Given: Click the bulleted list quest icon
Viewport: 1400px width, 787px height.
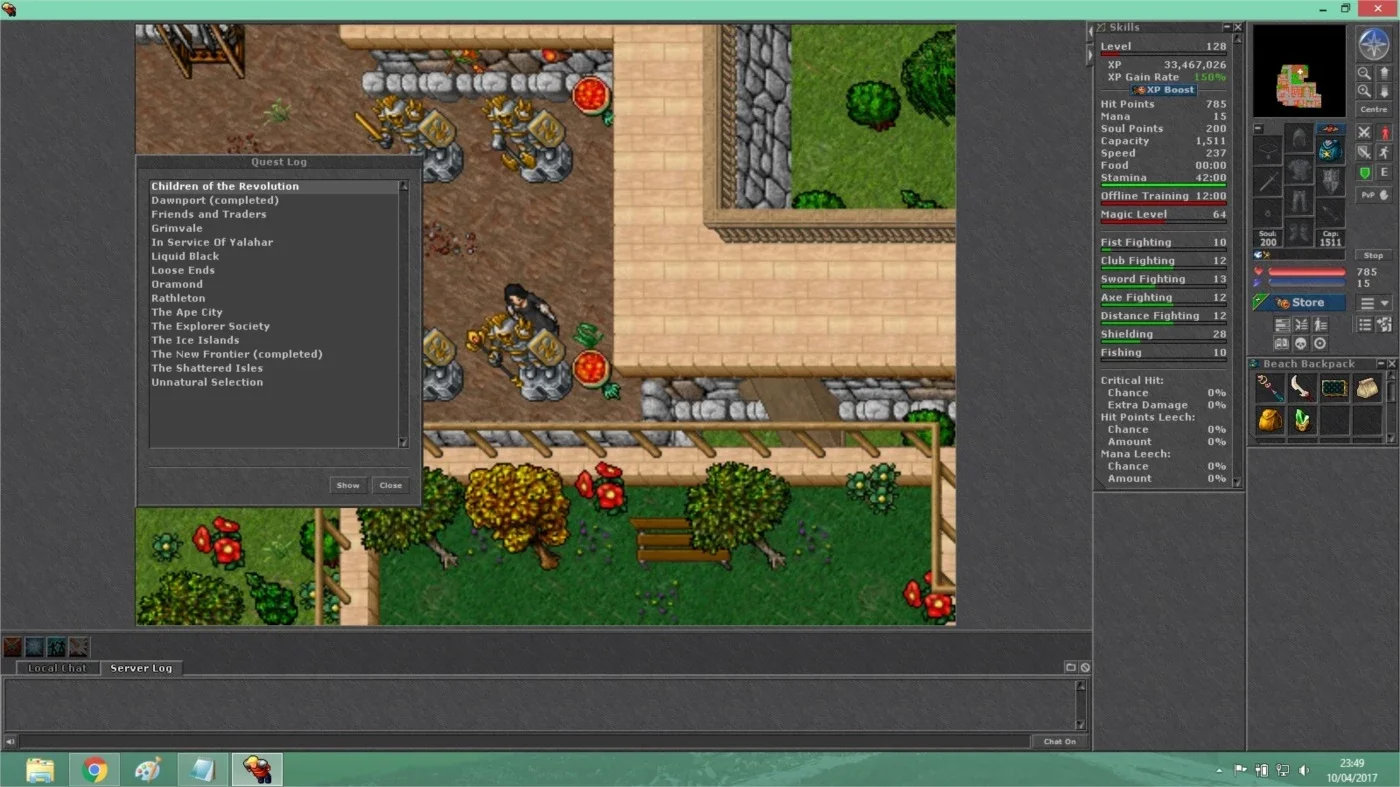Looking at the screenshot, I should [x=1364, y=325].
